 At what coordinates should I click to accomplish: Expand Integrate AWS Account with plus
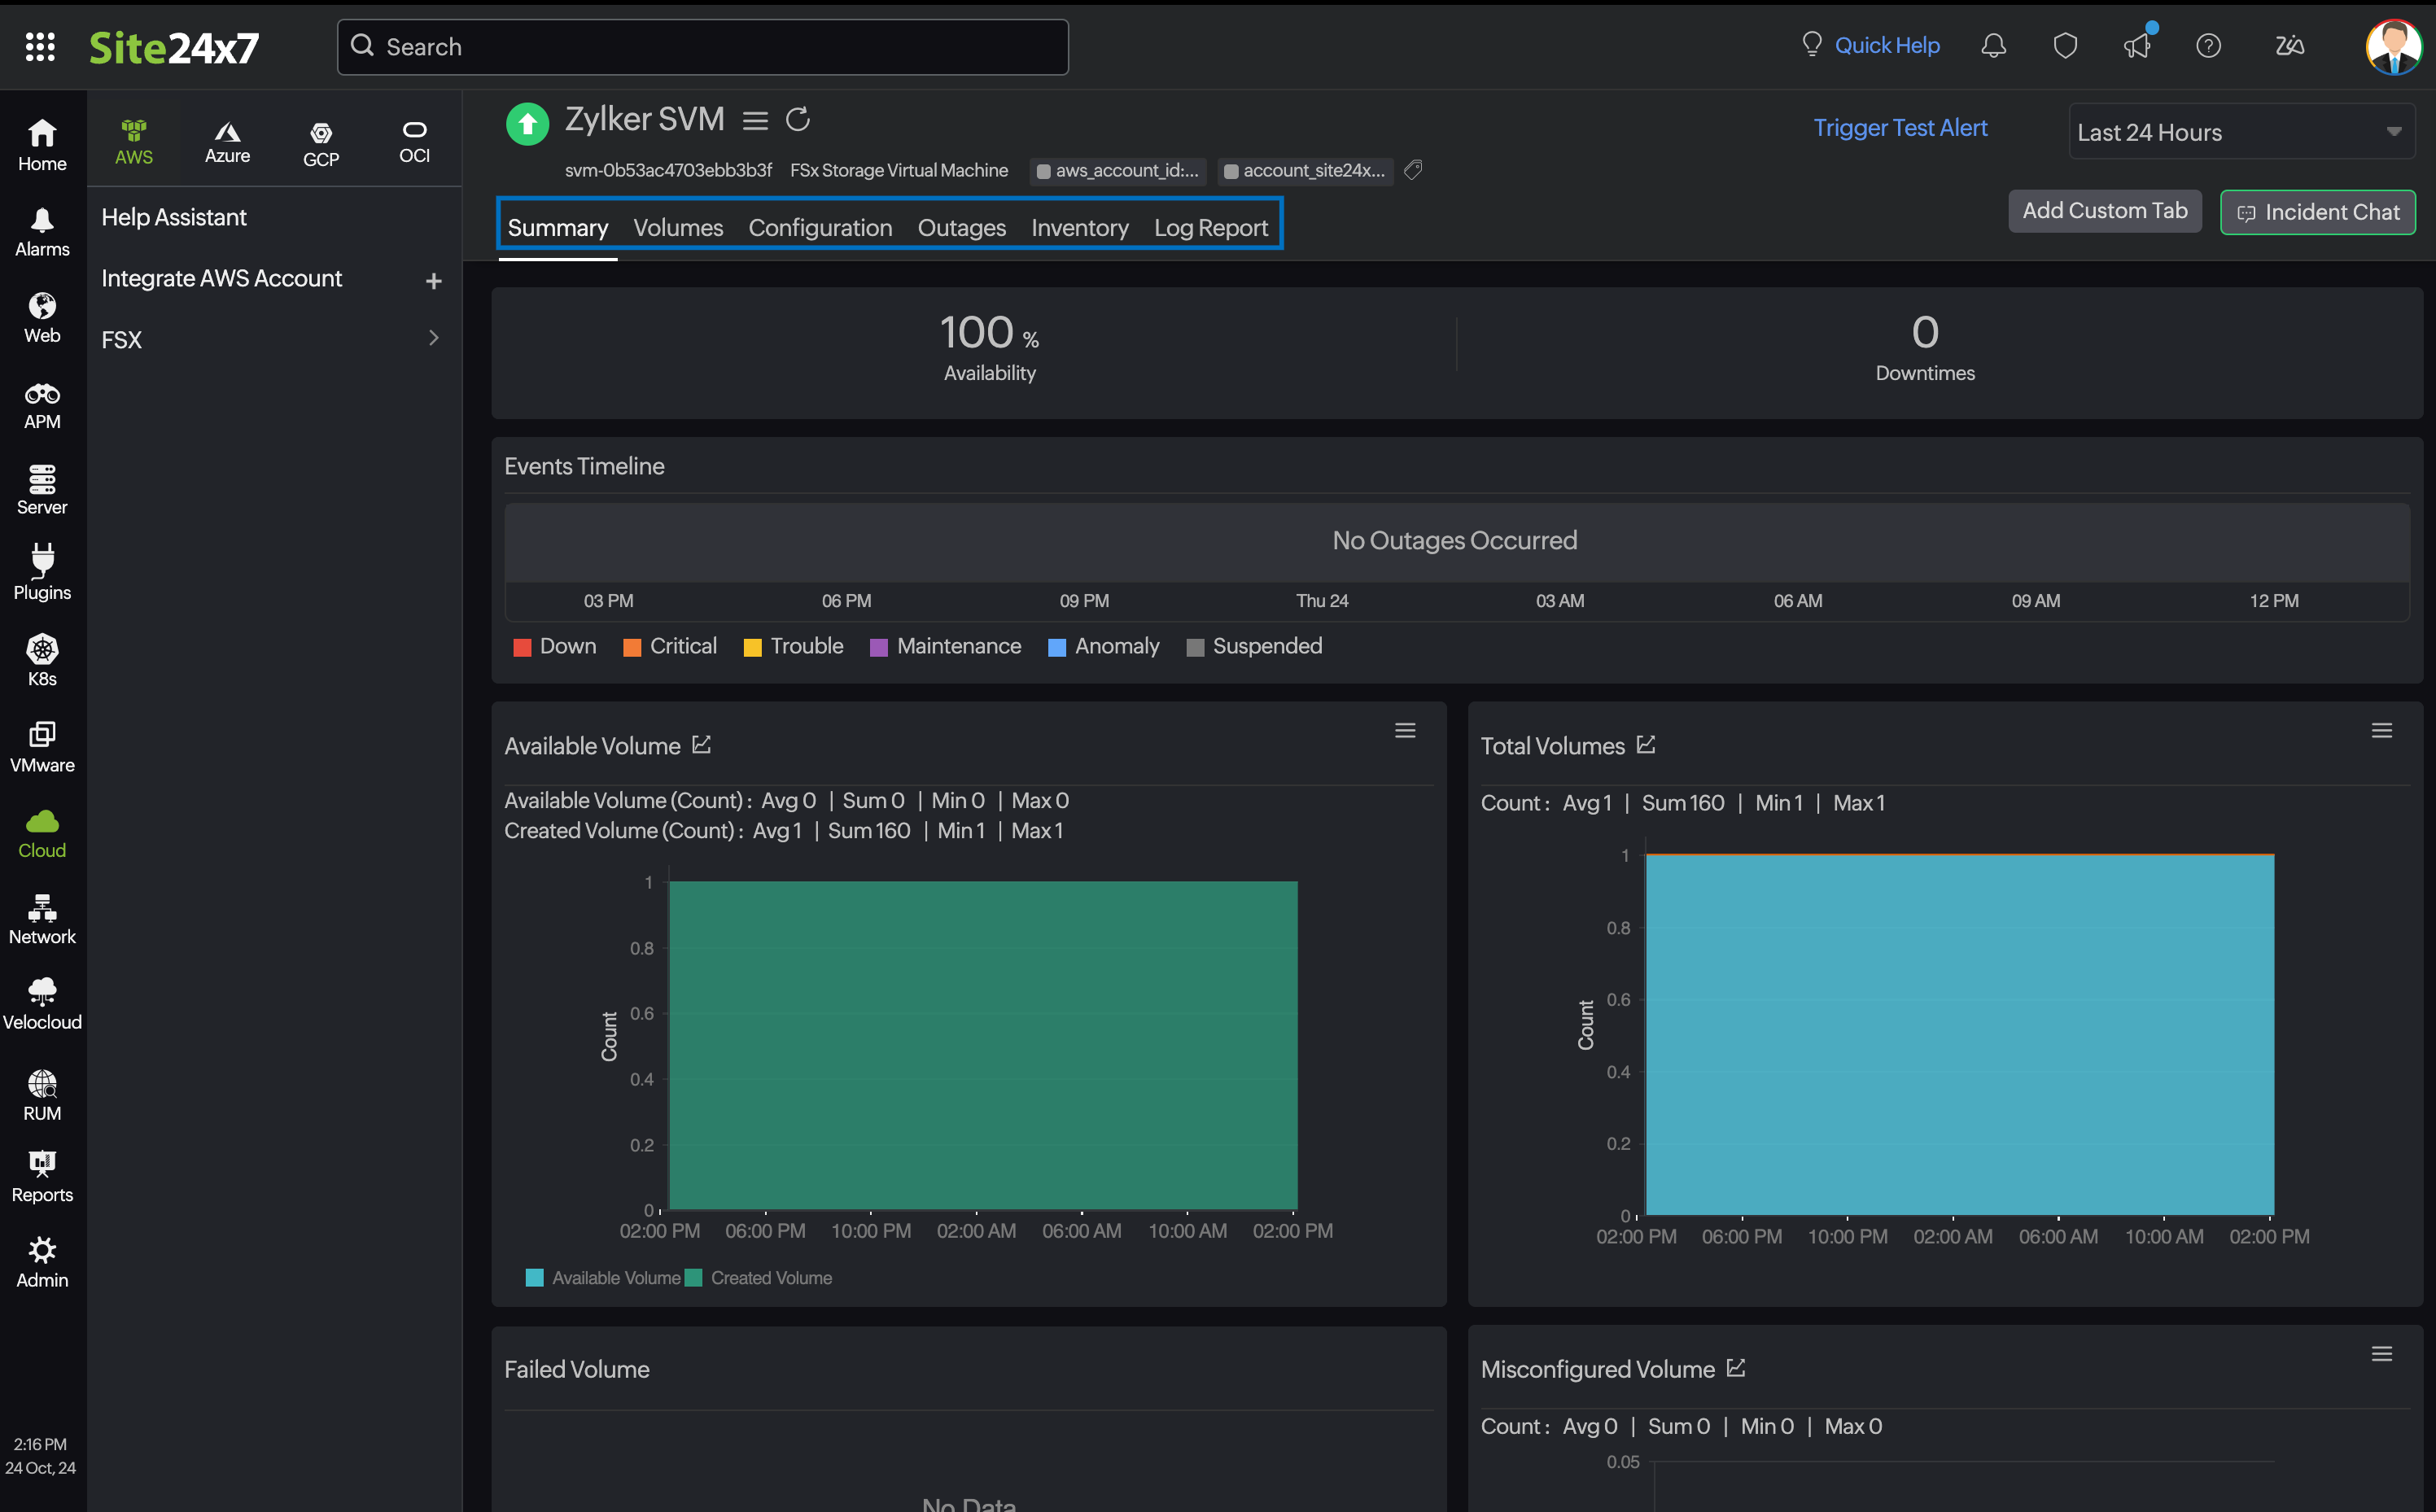click(433, 281)
